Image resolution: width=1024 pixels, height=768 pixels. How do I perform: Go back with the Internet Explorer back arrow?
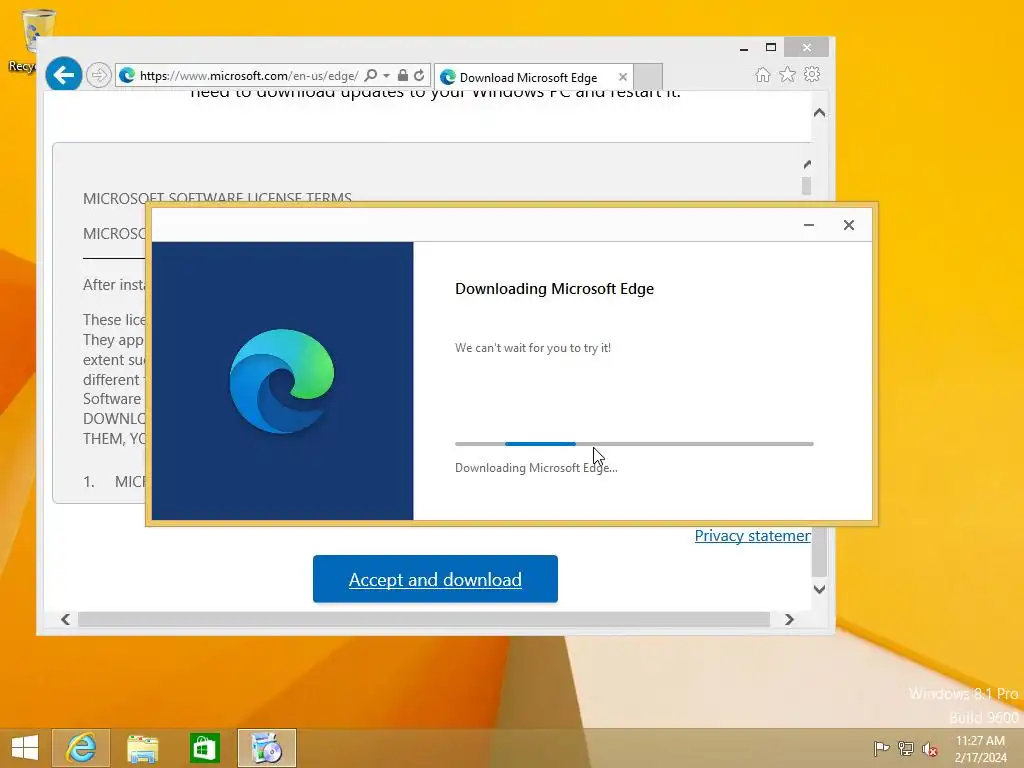(63, 75)
